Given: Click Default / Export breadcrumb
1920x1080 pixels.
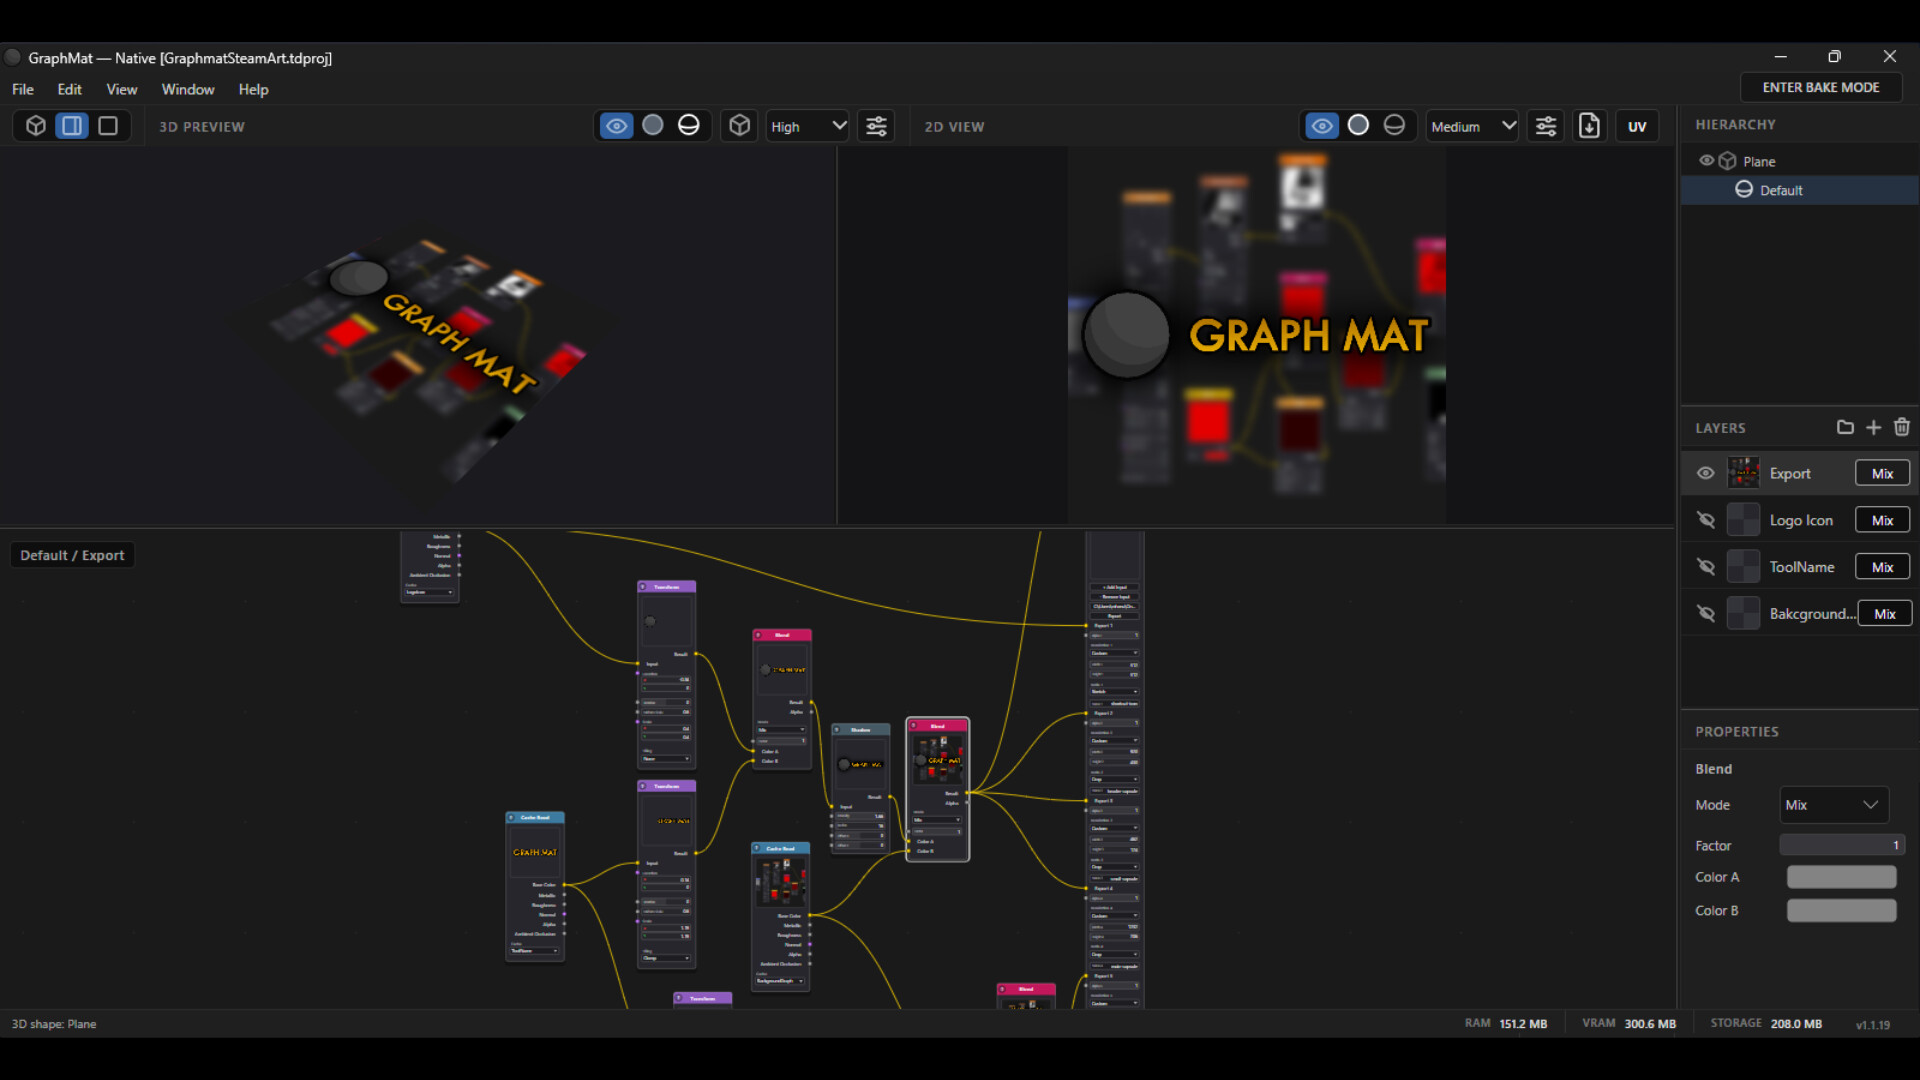Looking at the screenshot, I should [x=72, y=555].
